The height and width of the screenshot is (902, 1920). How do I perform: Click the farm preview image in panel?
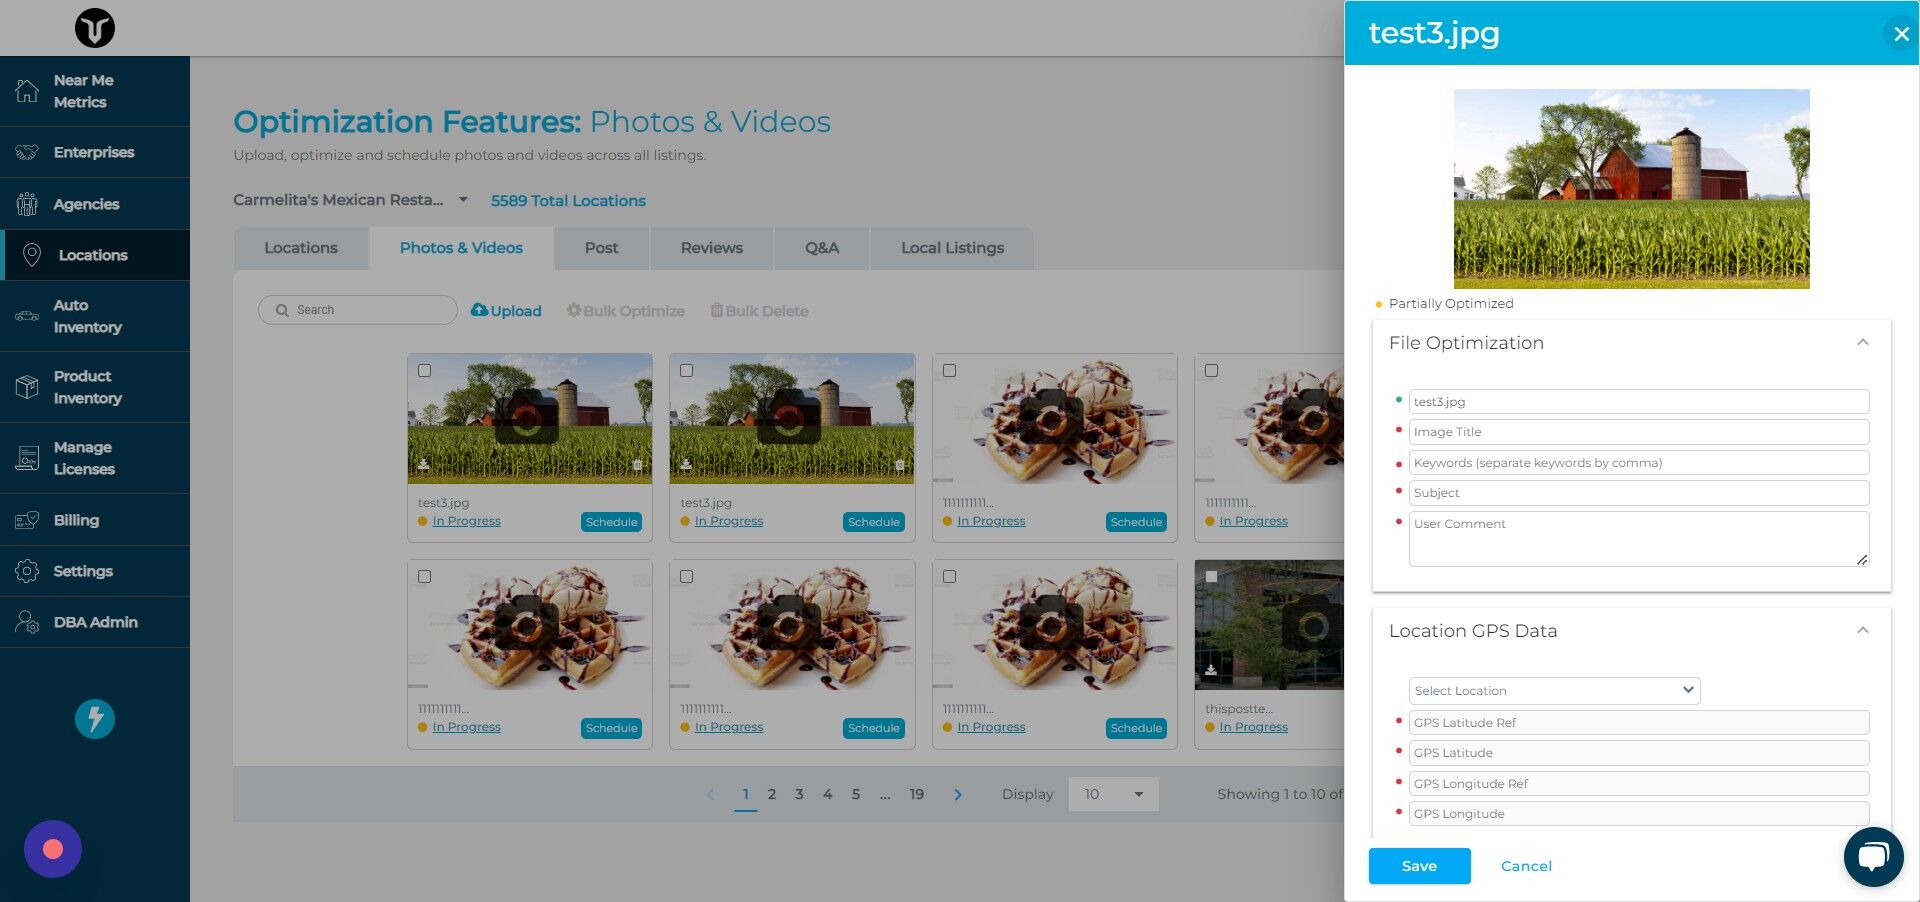click(1631, 189)
